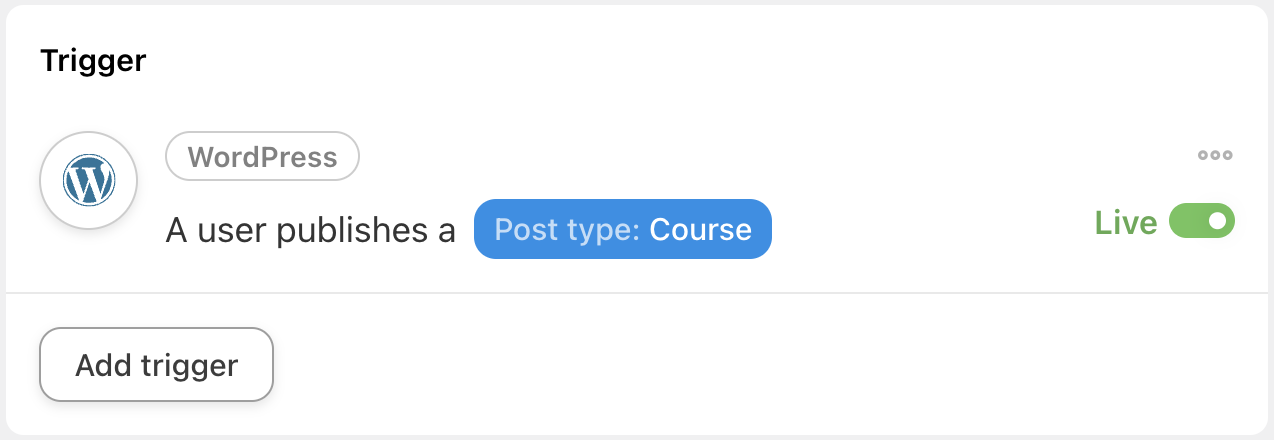Select the Post type: Course token
This screenshot has width=1274, height=440.
pyautogui.click(x=622, y=229)
